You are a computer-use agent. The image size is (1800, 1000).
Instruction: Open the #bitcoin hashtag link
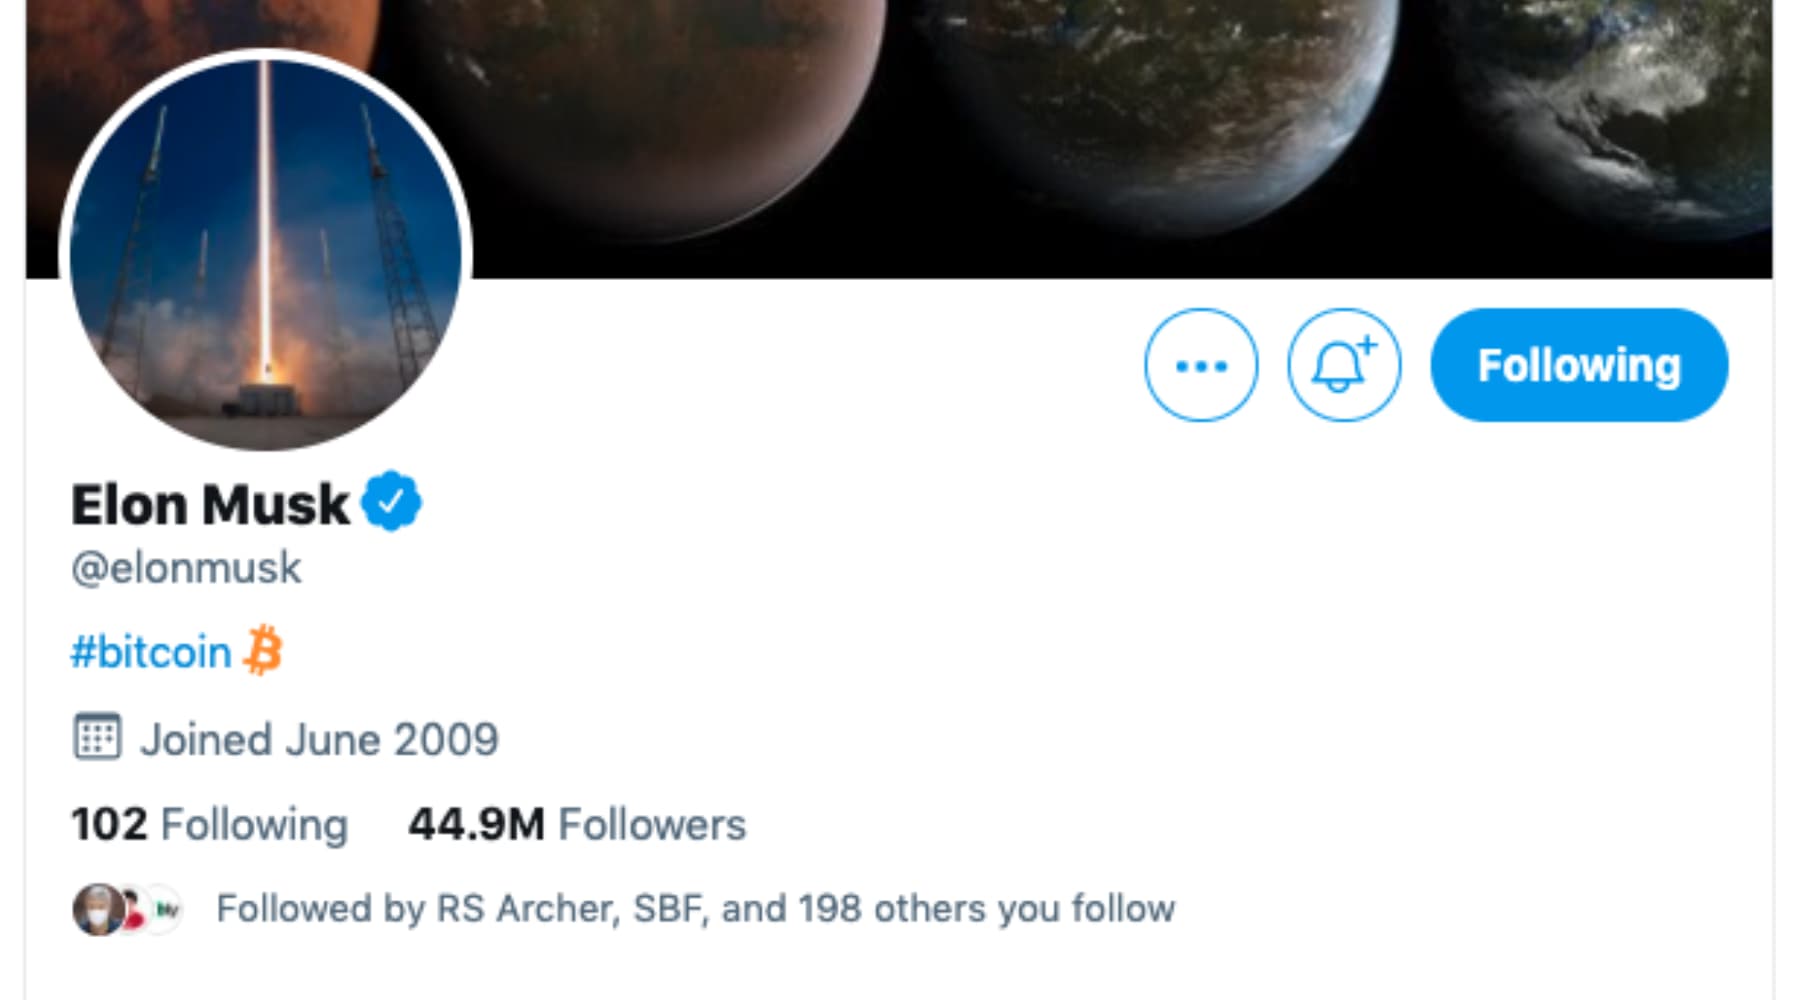click(151, 652)
